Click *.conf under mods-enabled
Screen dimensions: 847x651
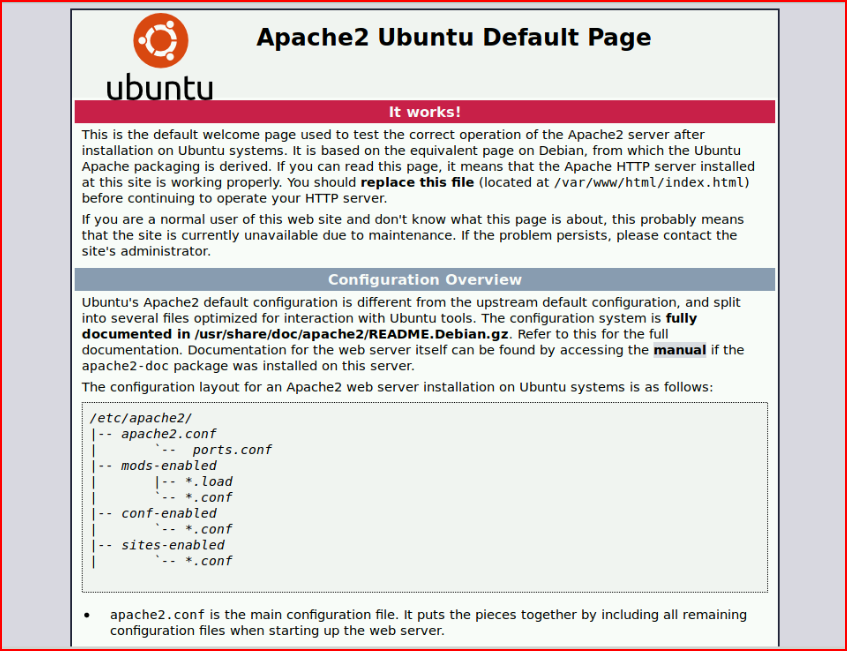tap(209, 497)
